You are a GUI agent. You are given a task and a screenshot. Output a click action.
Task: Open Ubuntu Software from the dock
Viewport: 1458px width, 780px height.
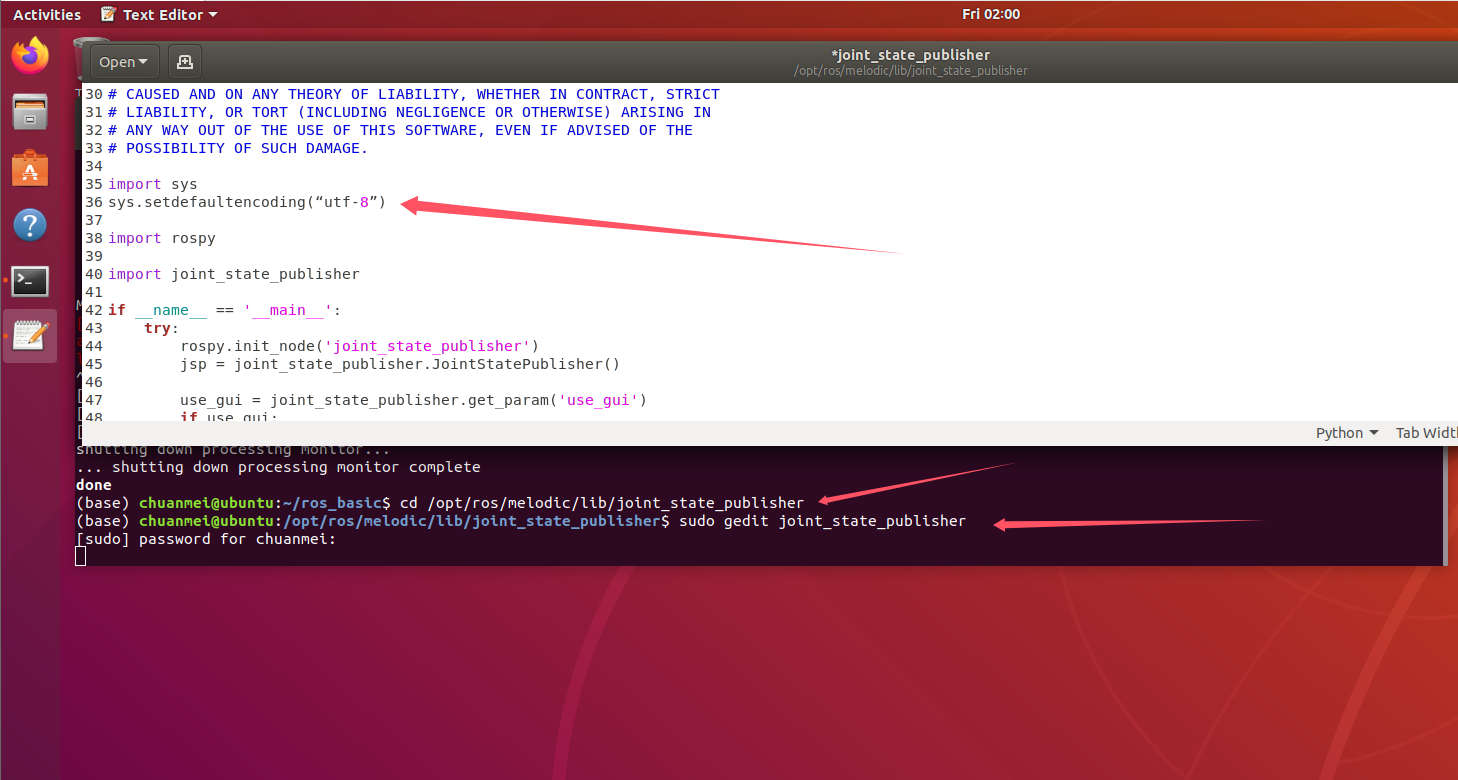click(29, 168)
